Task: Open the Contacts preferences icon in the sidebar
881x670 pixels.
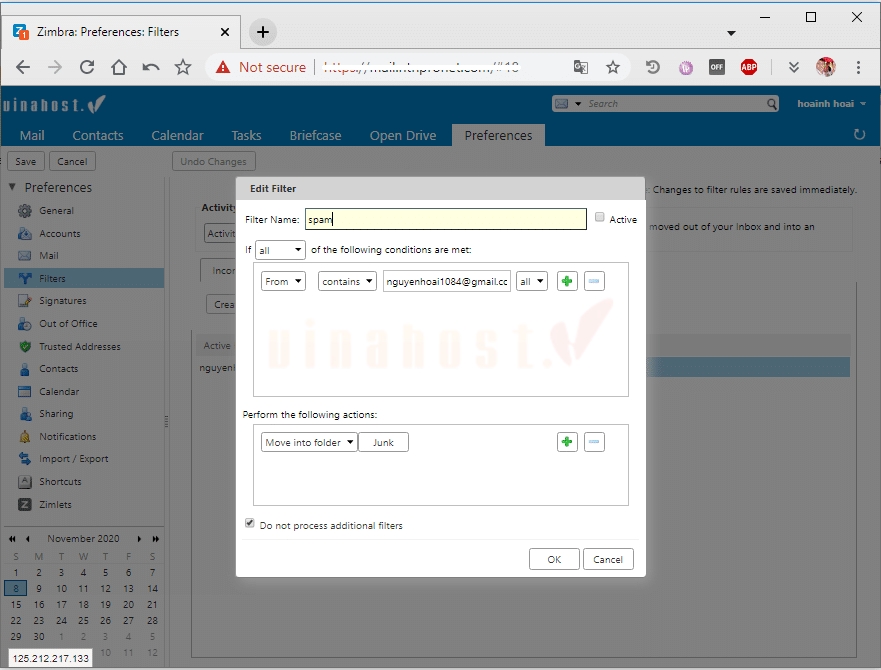Action: pyautogui.click(x=25, y=369)
